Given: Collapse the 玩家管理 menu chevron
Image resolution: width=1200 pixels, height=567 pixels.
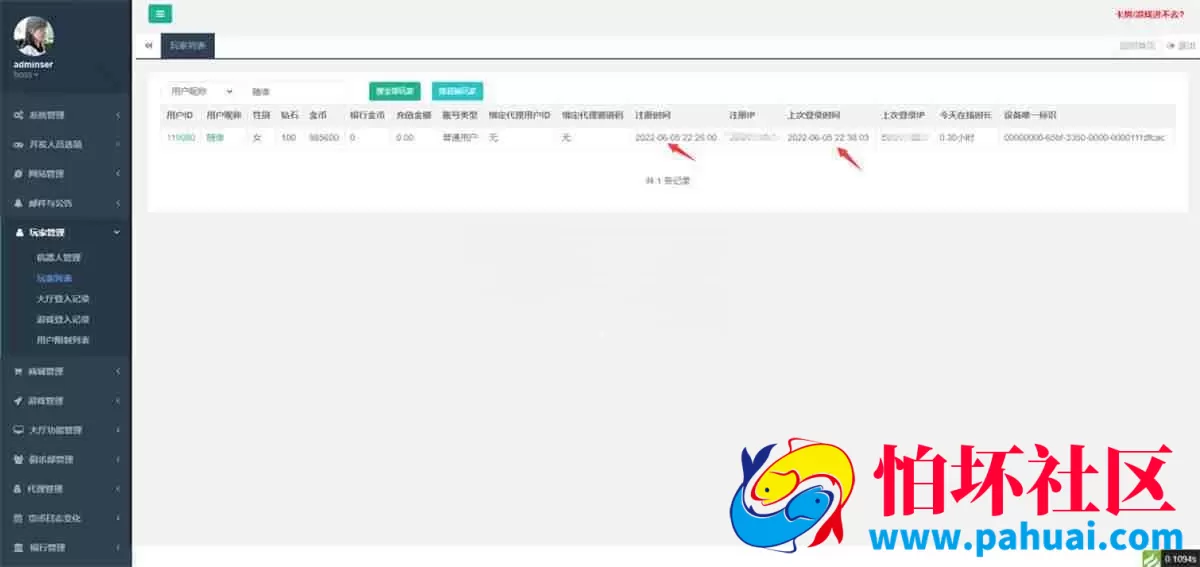Looking at the screenshot, I should coord(118,232).
